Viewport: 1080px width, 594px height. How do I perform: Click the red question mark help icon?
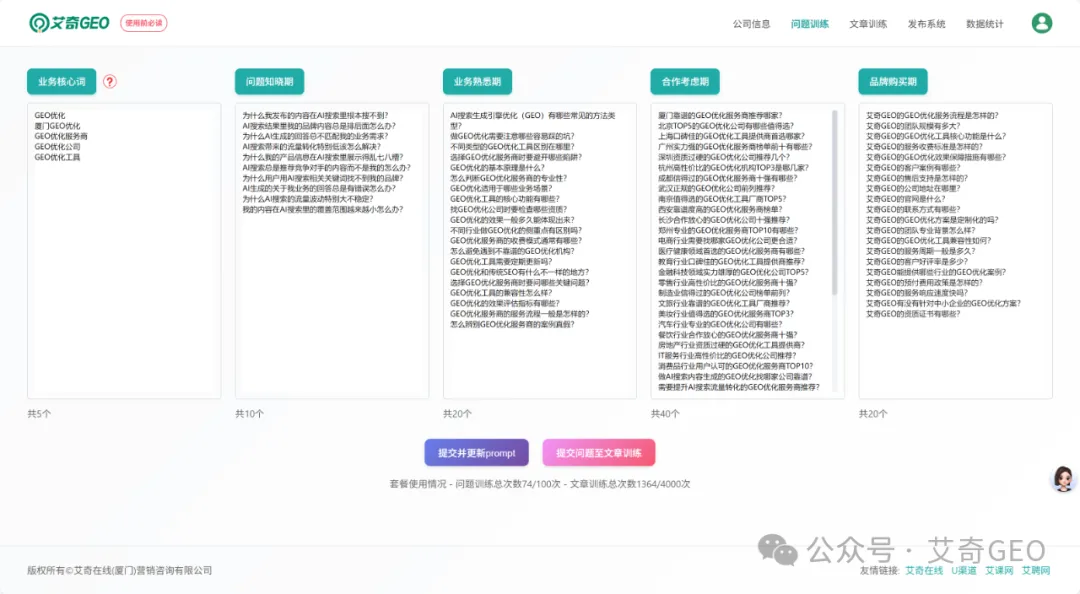[110, 82]
